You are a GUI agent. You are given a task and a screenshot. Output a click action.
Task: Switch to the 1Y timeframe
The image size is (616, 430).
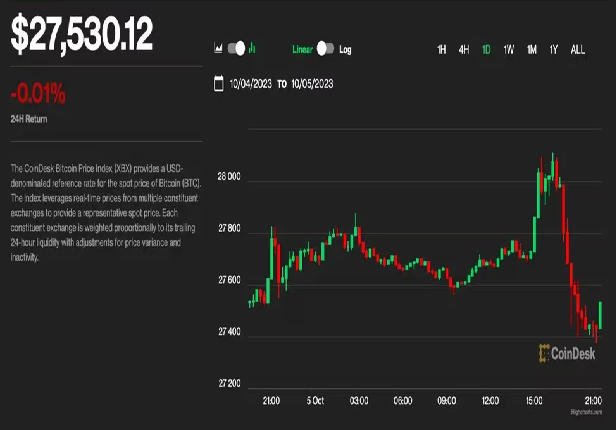[553, 48]
